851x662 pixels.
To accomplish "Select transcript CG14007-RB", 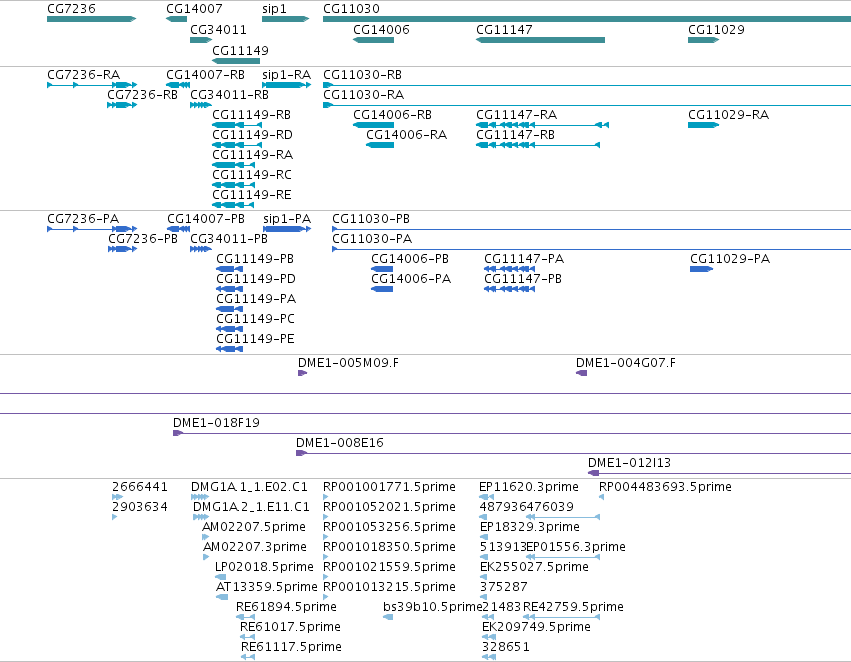I will click(x=205, y=75).
